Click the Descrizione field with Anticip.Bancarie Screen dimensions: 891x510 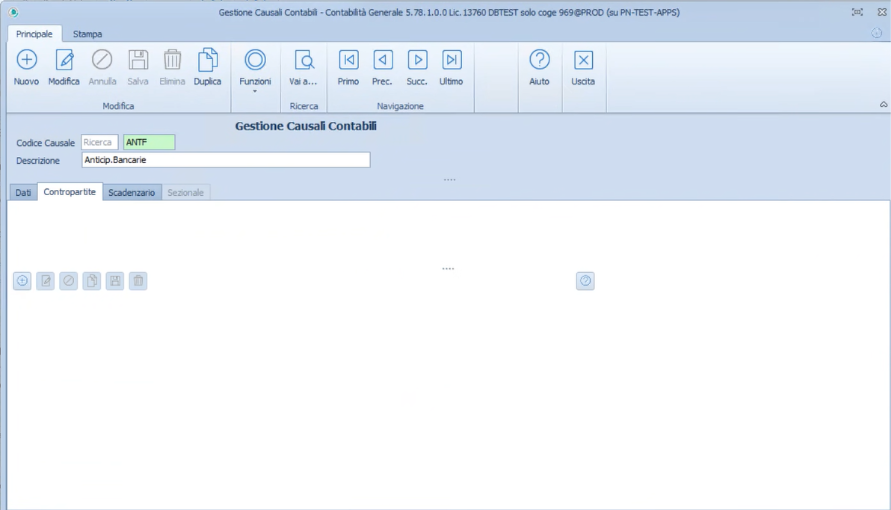[225, 160]
